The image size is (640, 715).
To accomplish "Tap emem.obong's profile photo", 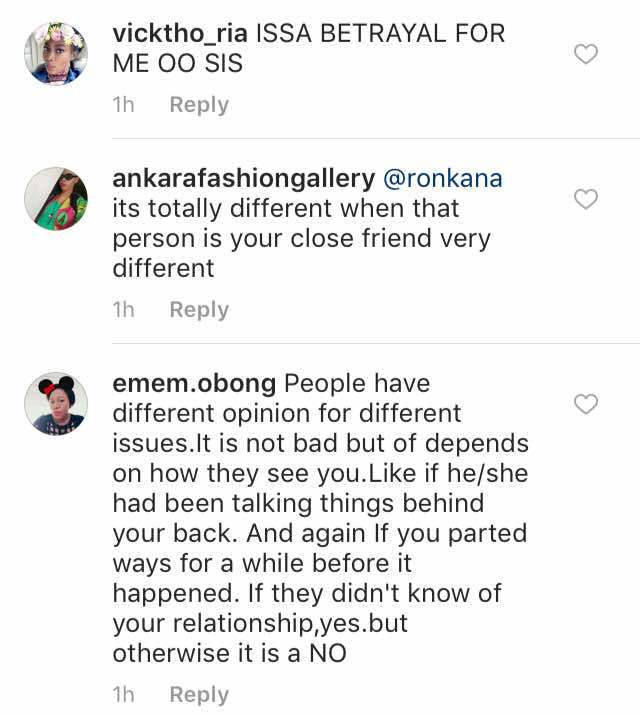I will [x=56, y=403].
